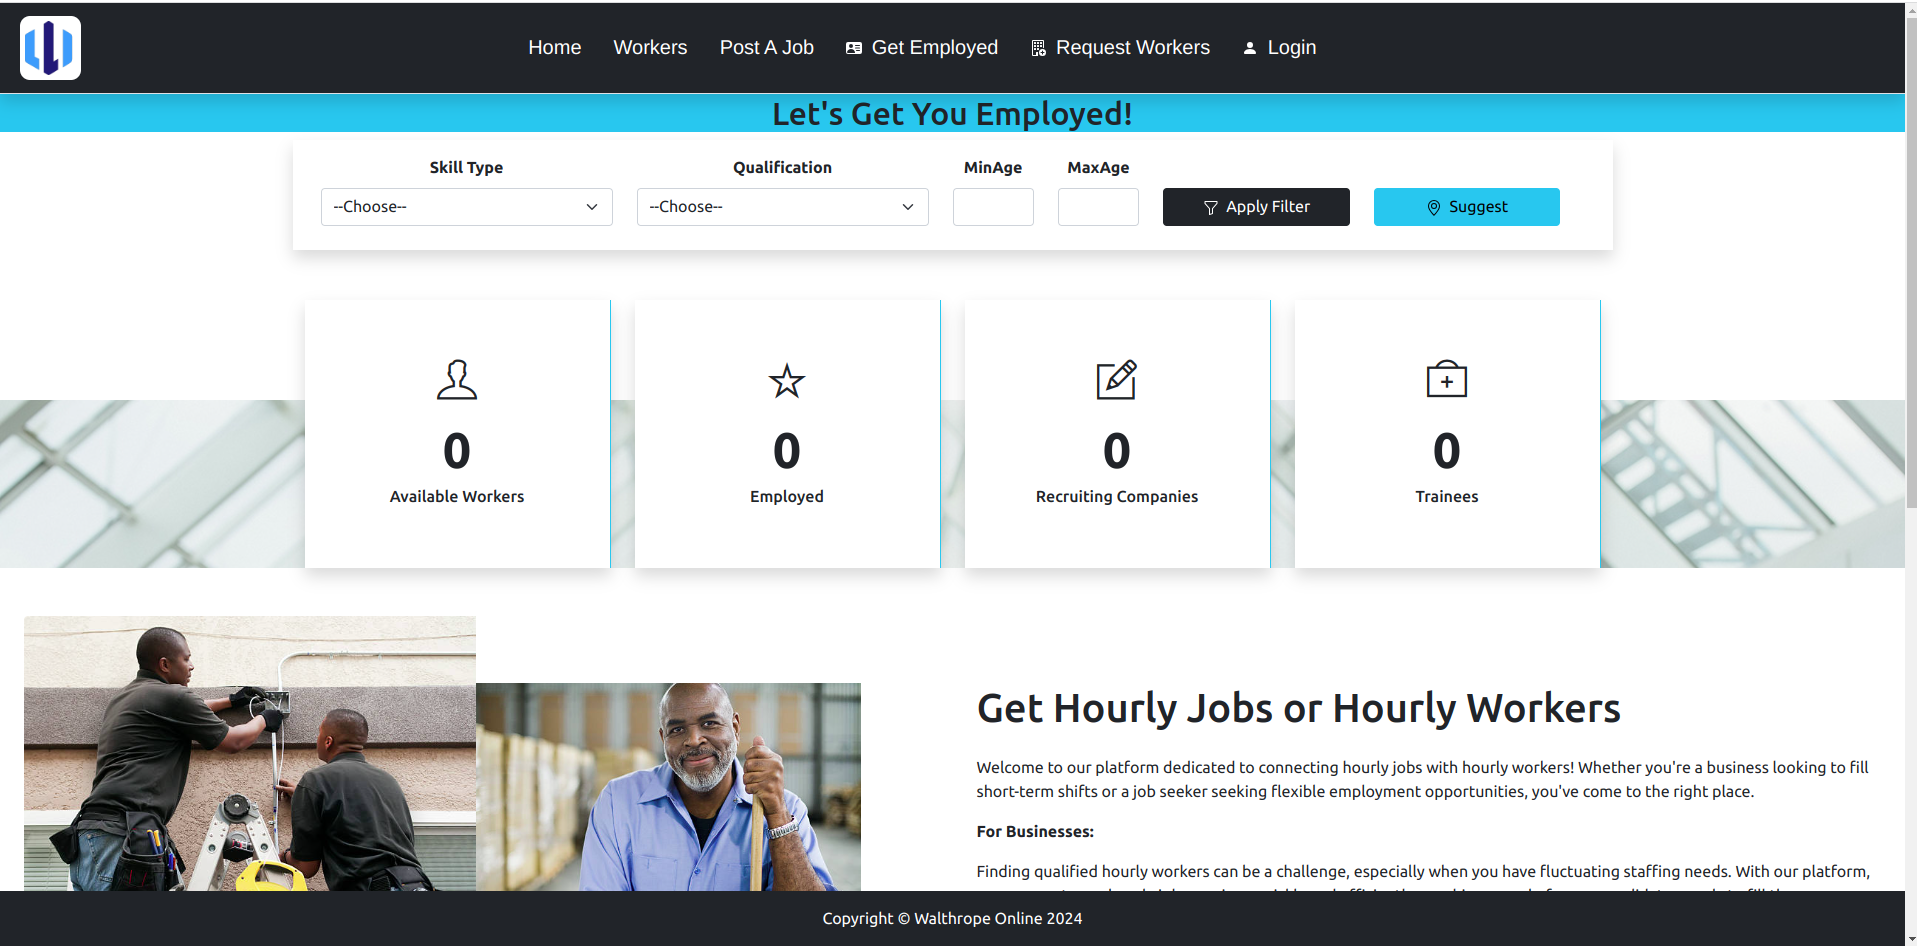The width and height of the screenshot is (1917, 946).
Task: Click into the MaxAge input box
Action: (1098, 207)
